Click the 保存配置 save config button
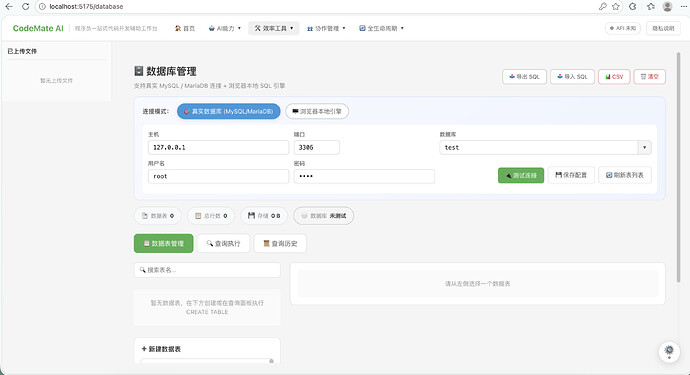690x375 pixels. click(x=571, y=175)
